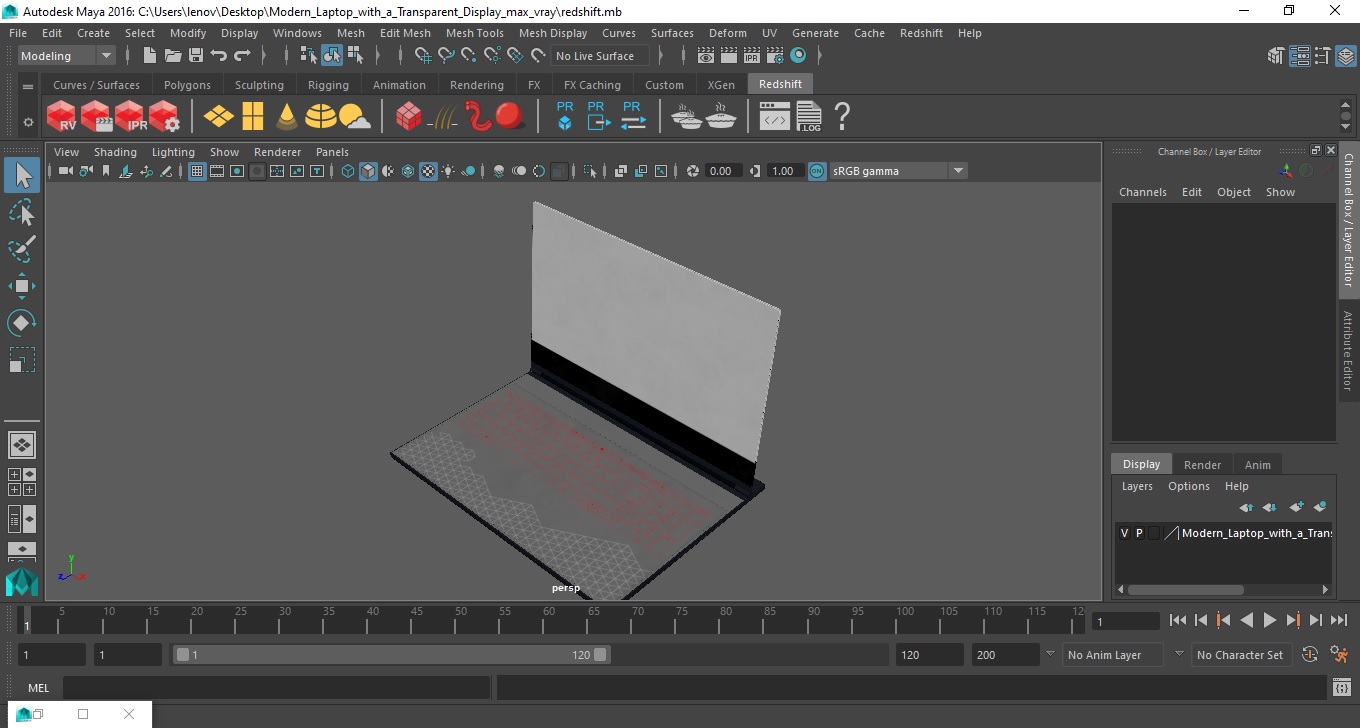Screen dimensions: 1360x728
Task: Select the Paint Selection tool
Action: click(22, 249)
